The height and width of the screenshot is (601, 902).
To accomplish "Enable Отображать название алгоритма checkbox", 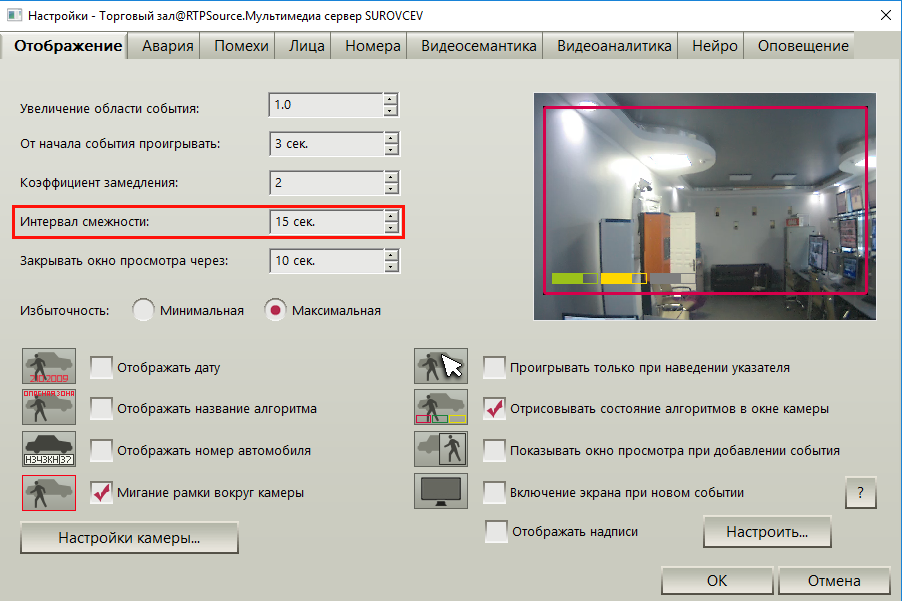I will click(x=101, y=409).
